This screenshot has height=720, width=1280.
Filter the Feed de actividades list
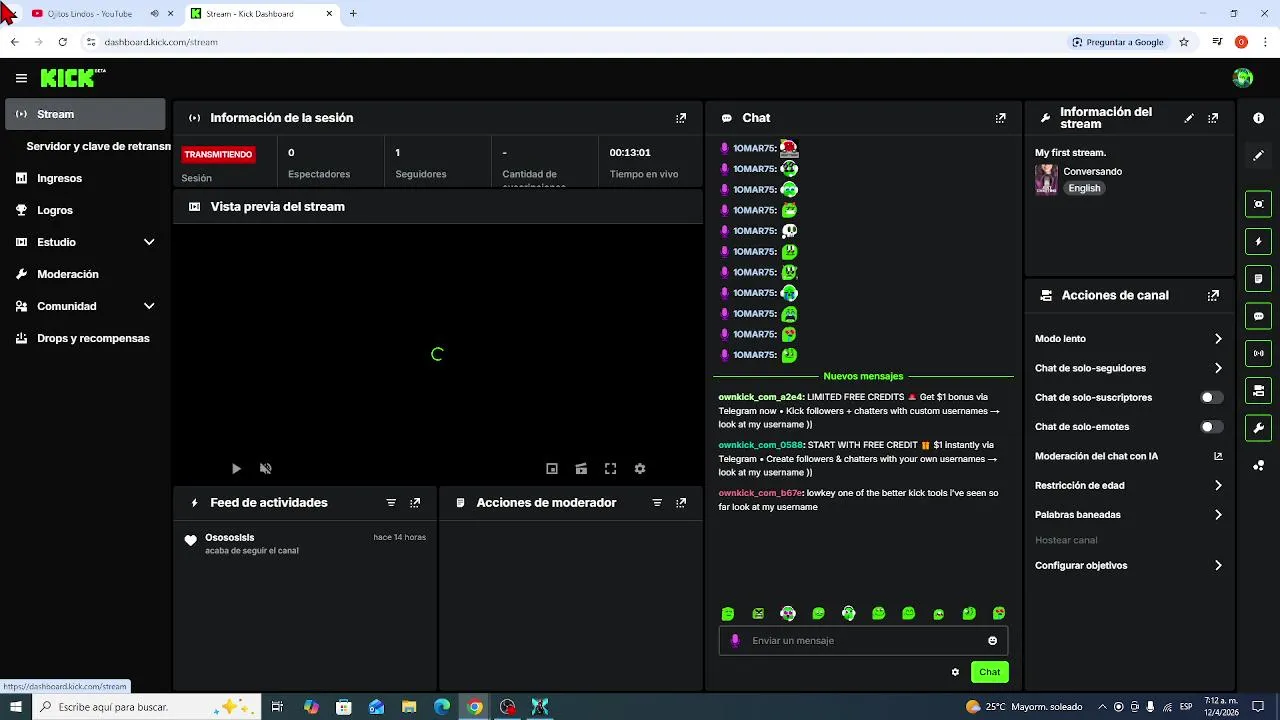pyautogui.click(x=391, y=503)
